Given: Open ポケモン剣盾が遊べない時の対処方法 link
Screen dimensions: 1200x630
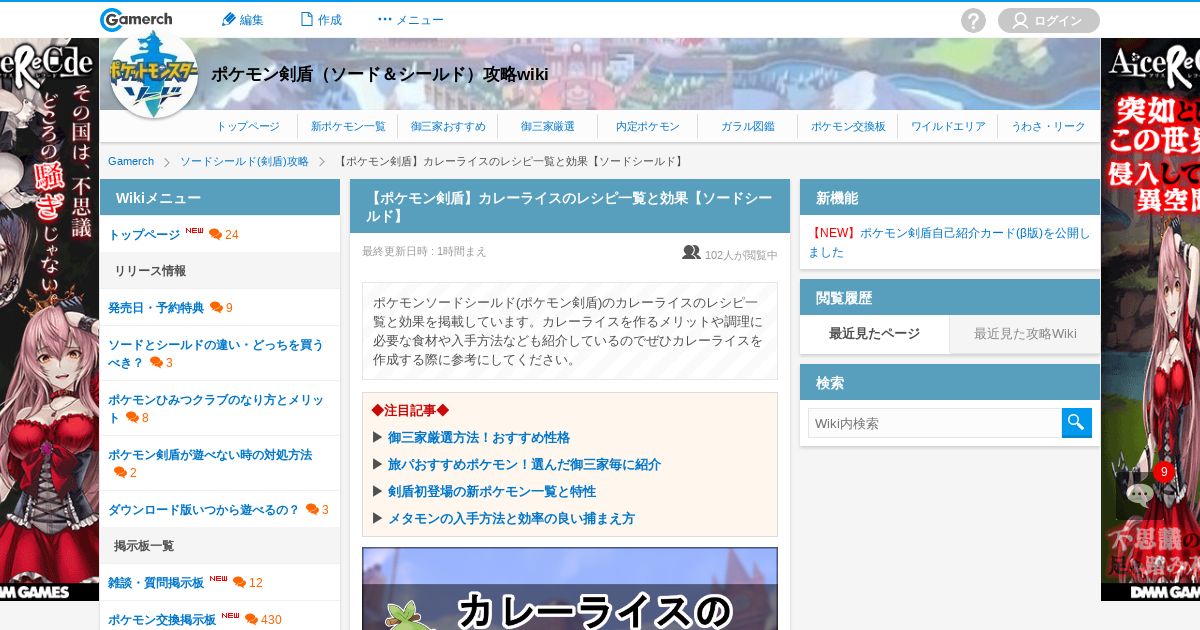Looking at the screenshot, I should [x=210, y=455].
